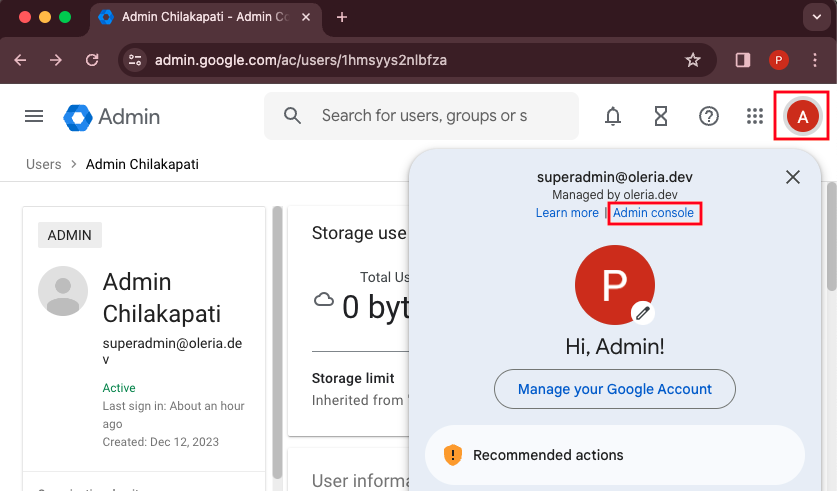
Task: Open the notifications bell
Action: click(613, 116)
